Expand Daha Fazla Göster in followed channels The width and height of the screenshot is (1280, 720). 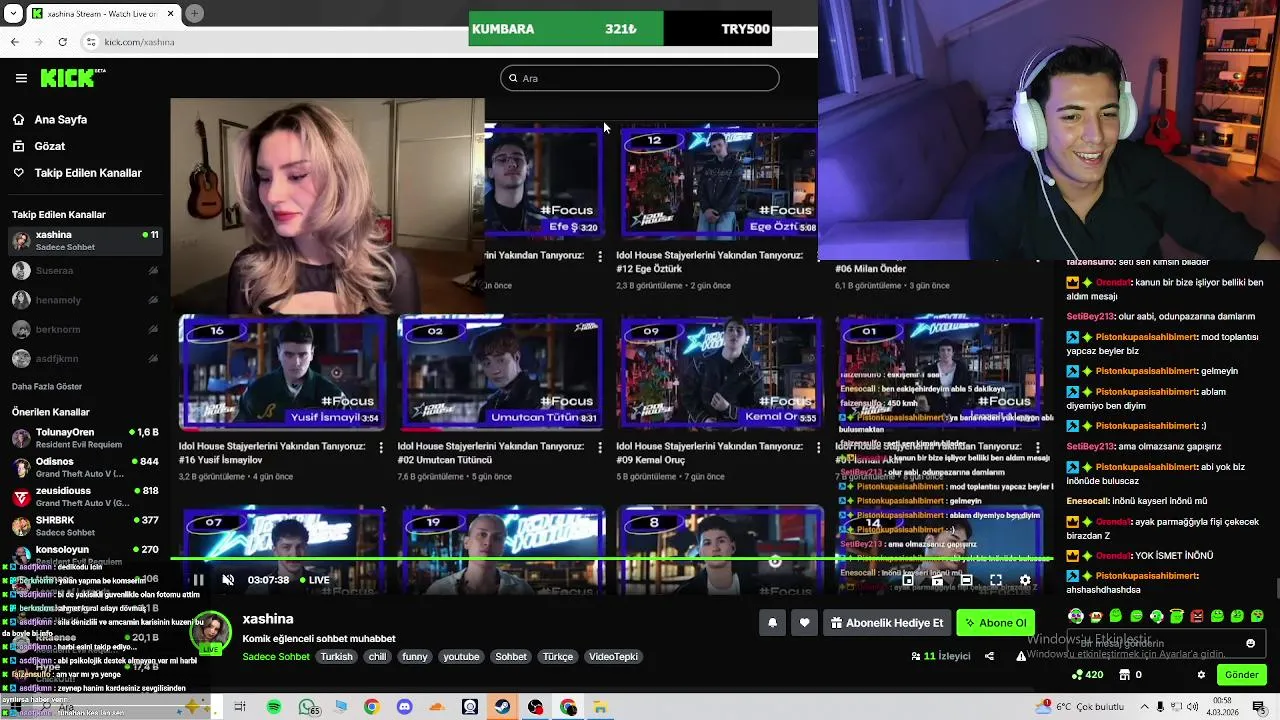[x=47, y=387]
